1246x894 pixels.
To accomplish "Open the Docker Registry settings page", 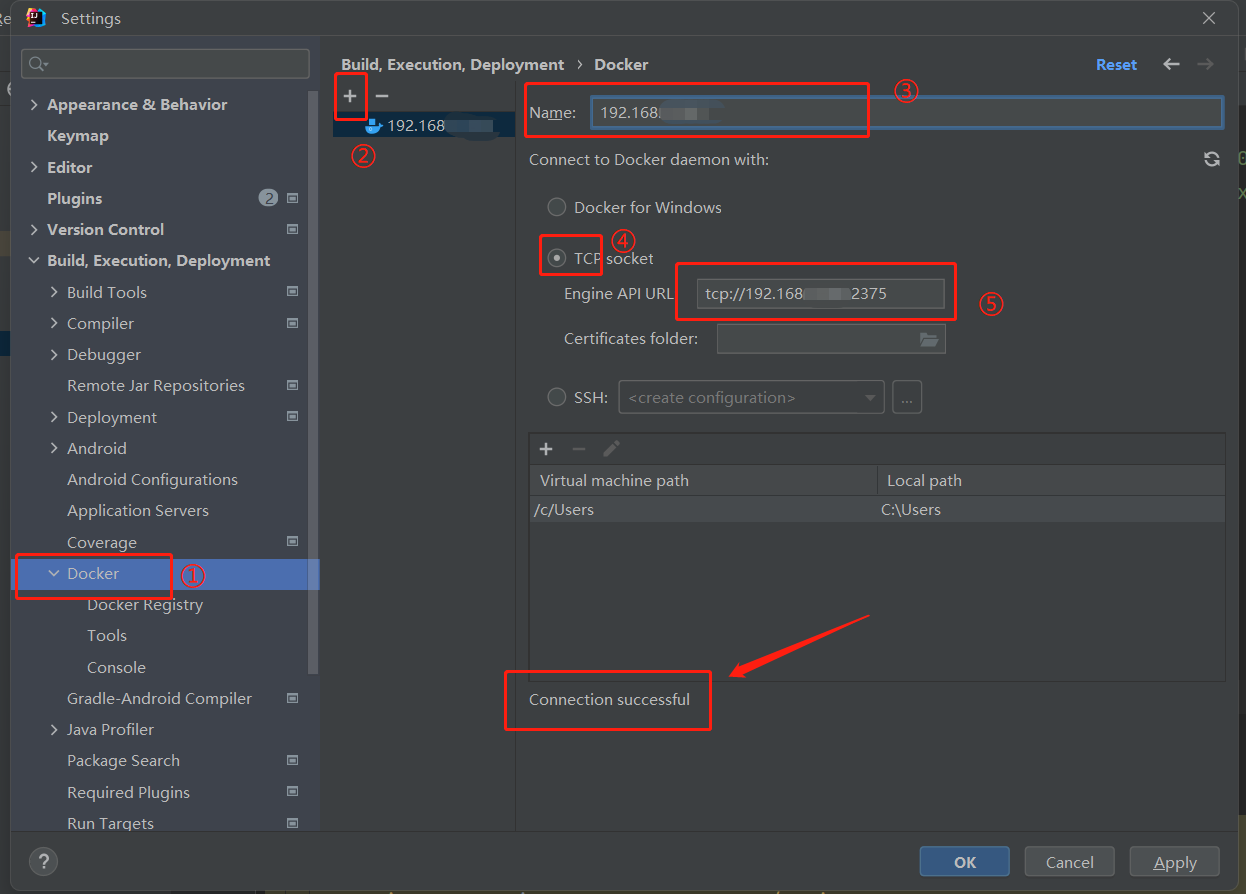I will pyautogui.click(x=145, y=604).
